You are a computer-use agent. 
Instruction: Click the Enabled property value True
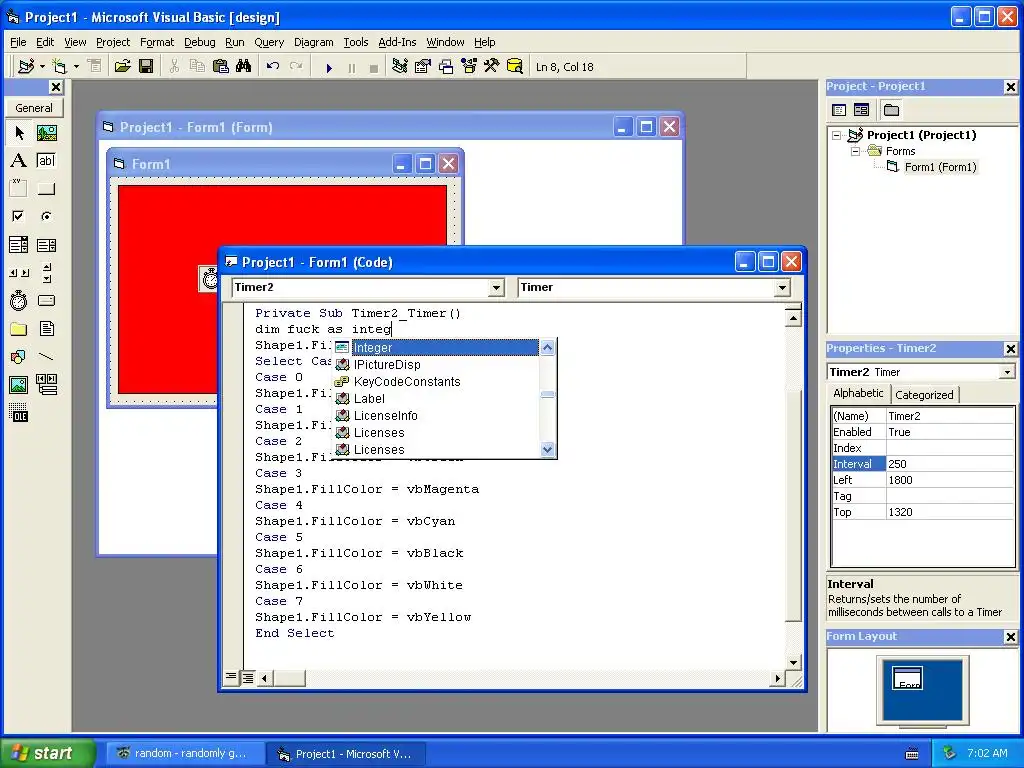950,432
